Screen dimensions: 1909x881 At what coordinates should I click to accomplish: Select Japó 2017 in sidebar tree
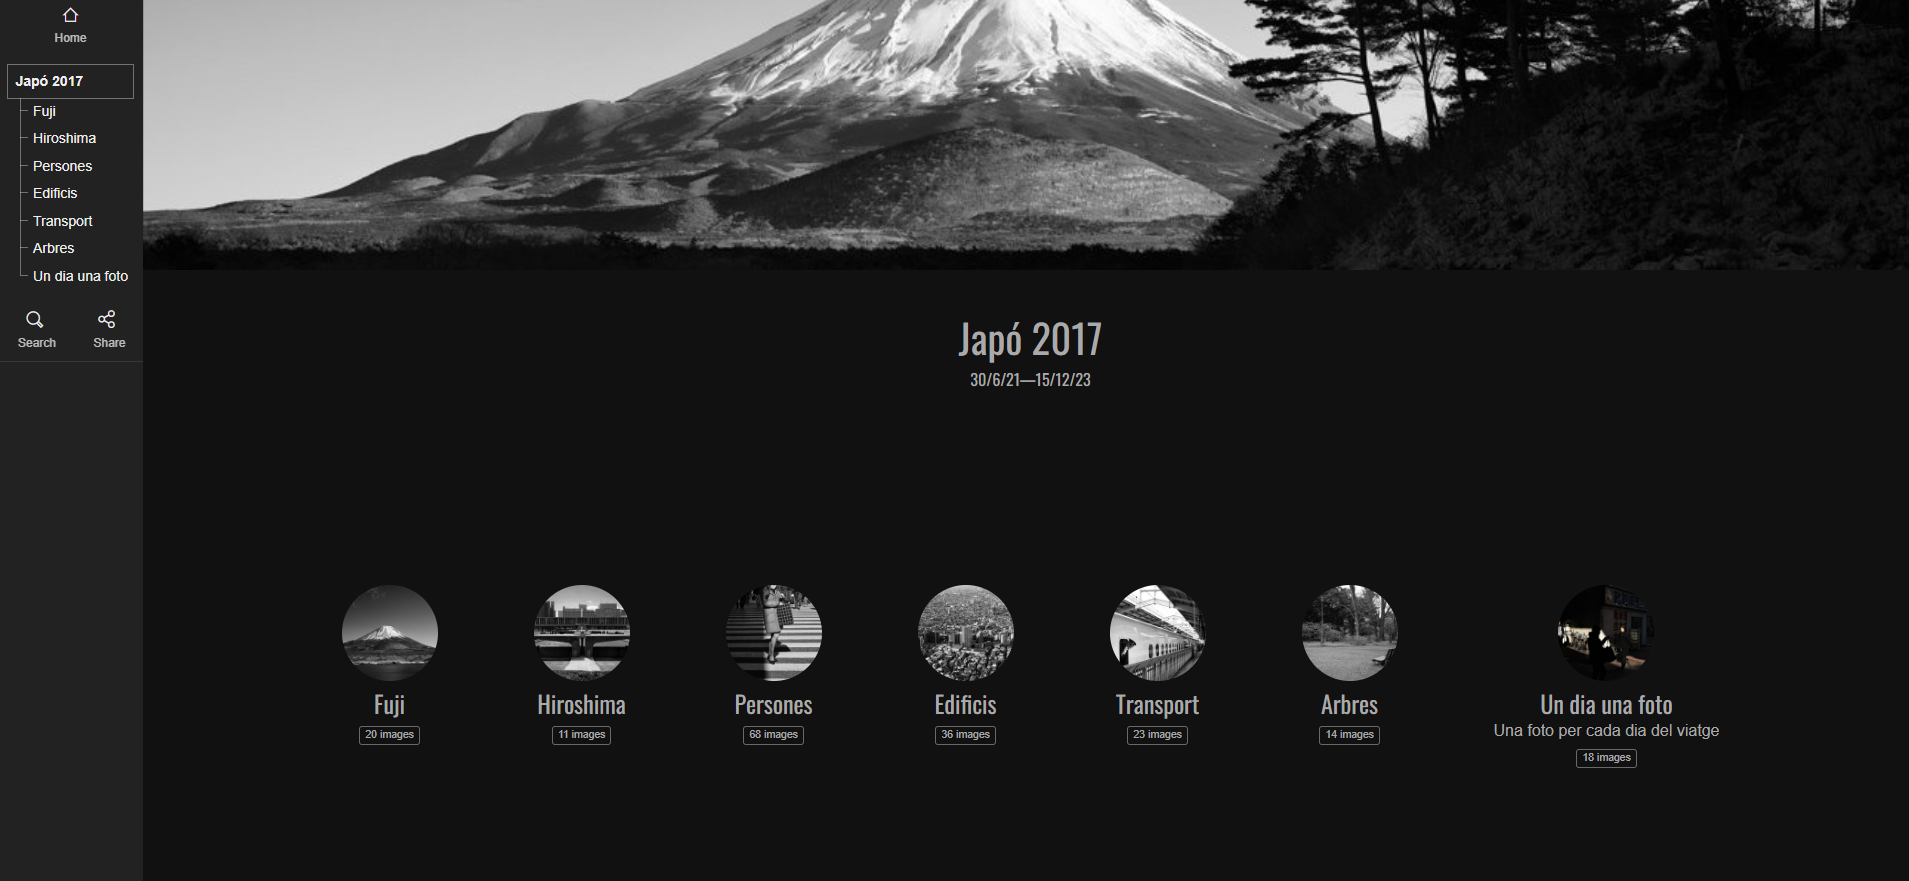(70, 81)
